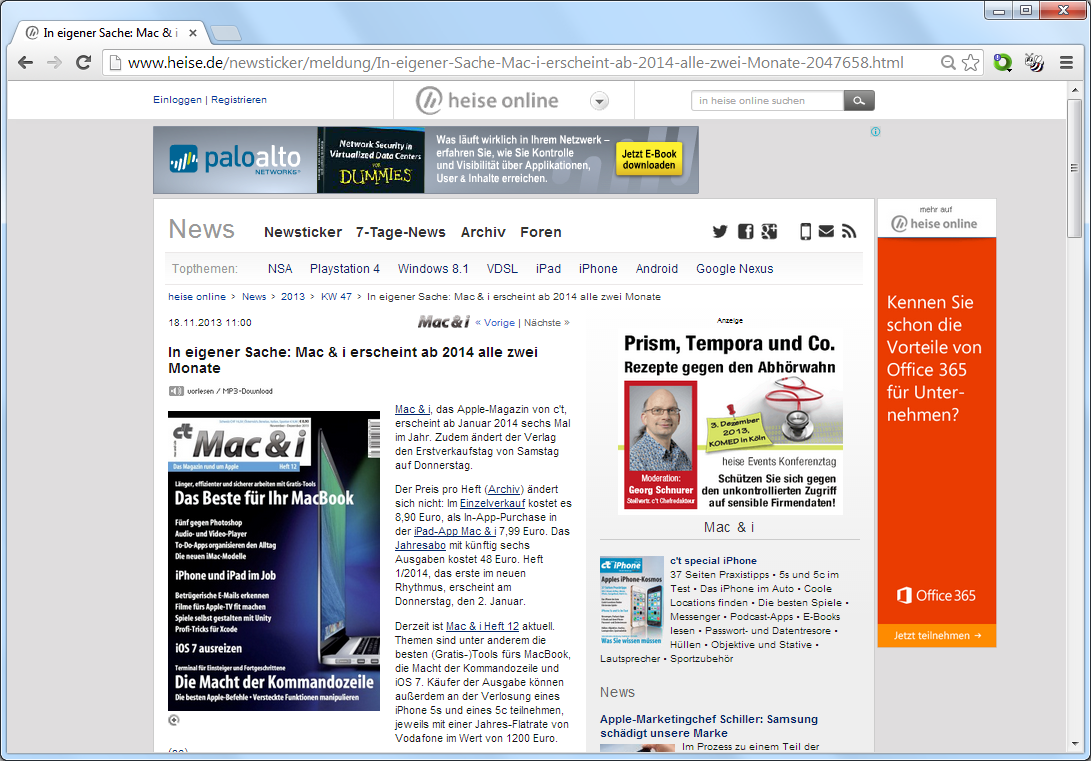
Task: Click the speaker vorlesen icon
Action: pos(176,391)
